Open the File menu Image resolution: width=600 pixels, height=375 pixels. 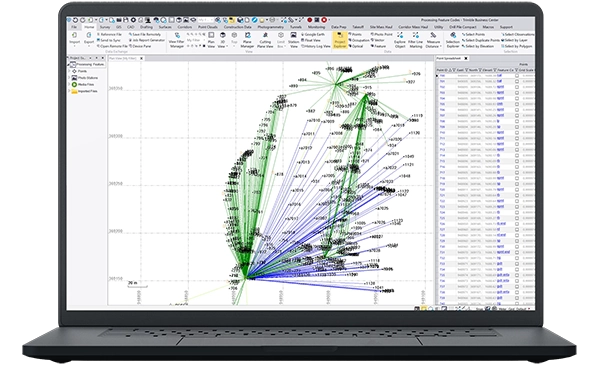pos(74,27)
